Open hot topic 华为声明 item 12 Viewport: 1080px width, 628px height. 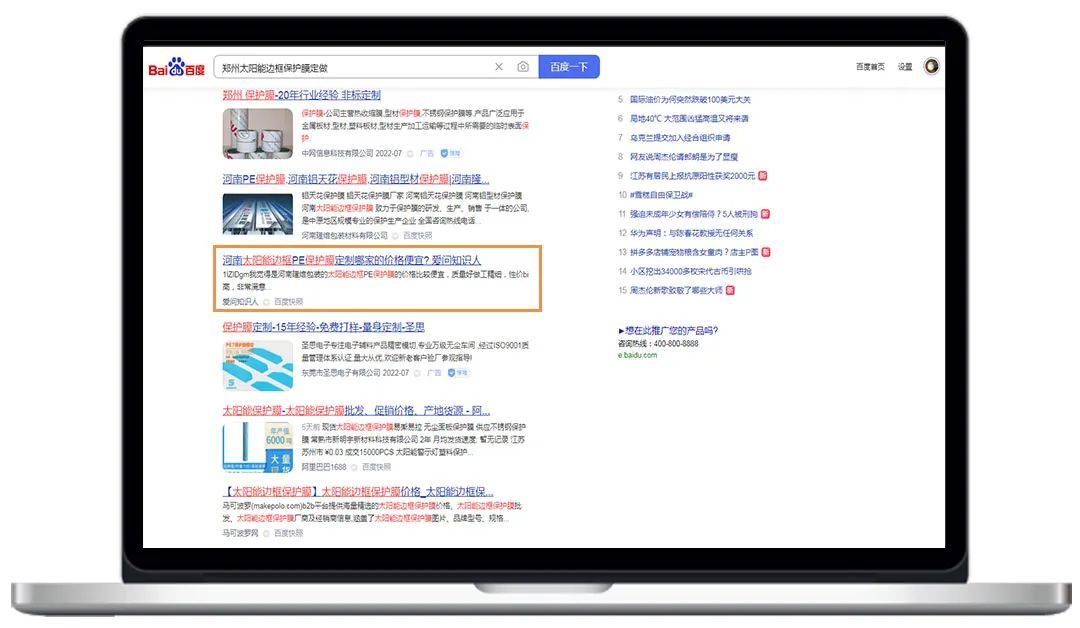point(692,233)
